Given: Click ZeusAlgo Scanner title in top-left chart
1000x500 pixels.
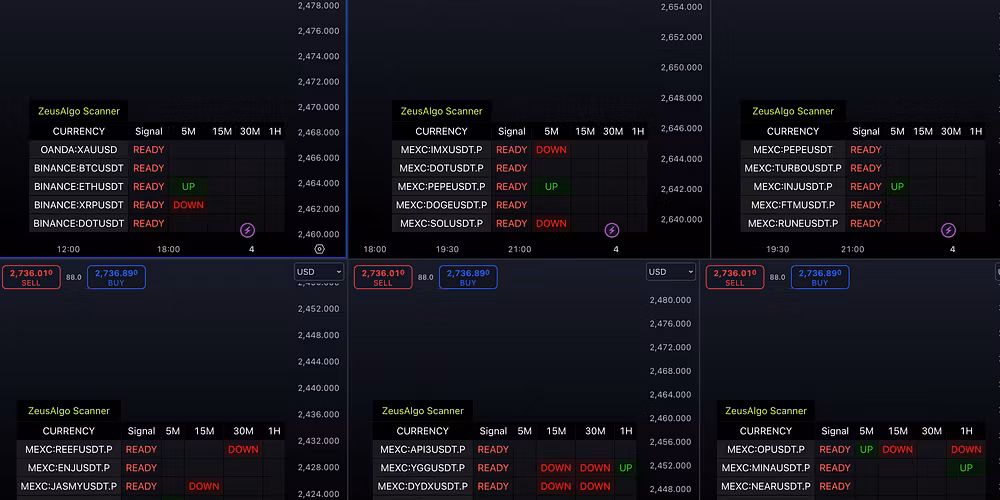Looking at the screenshot, I should (79, 111).
